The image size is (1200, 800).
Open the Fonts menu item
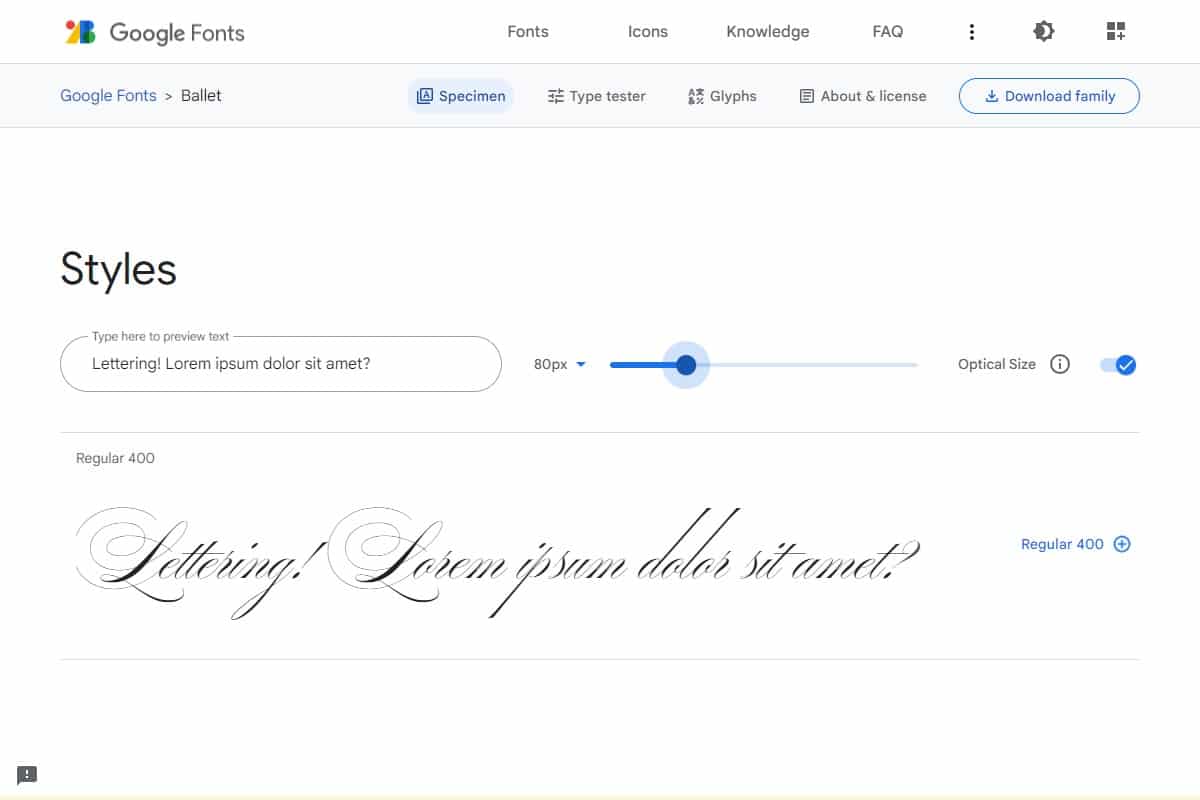click(x=528, y=32)
